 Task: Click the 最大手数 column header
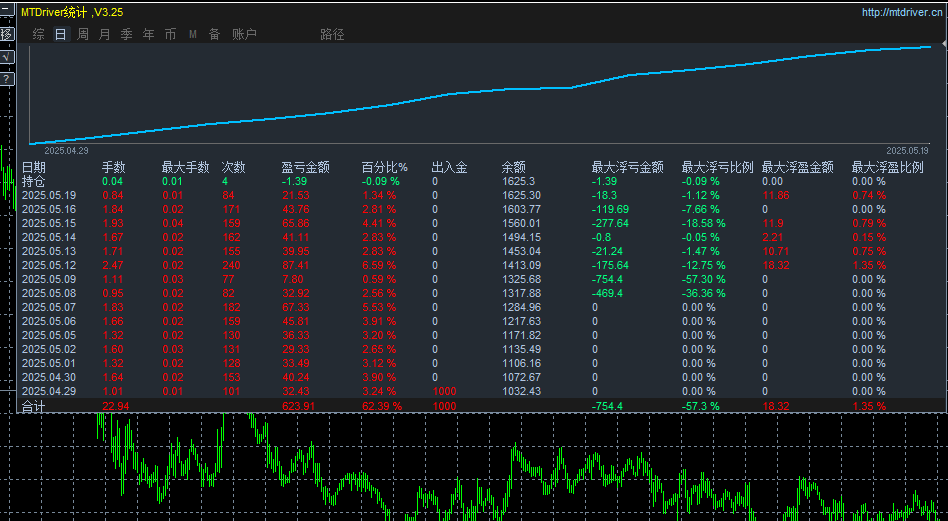186,167
